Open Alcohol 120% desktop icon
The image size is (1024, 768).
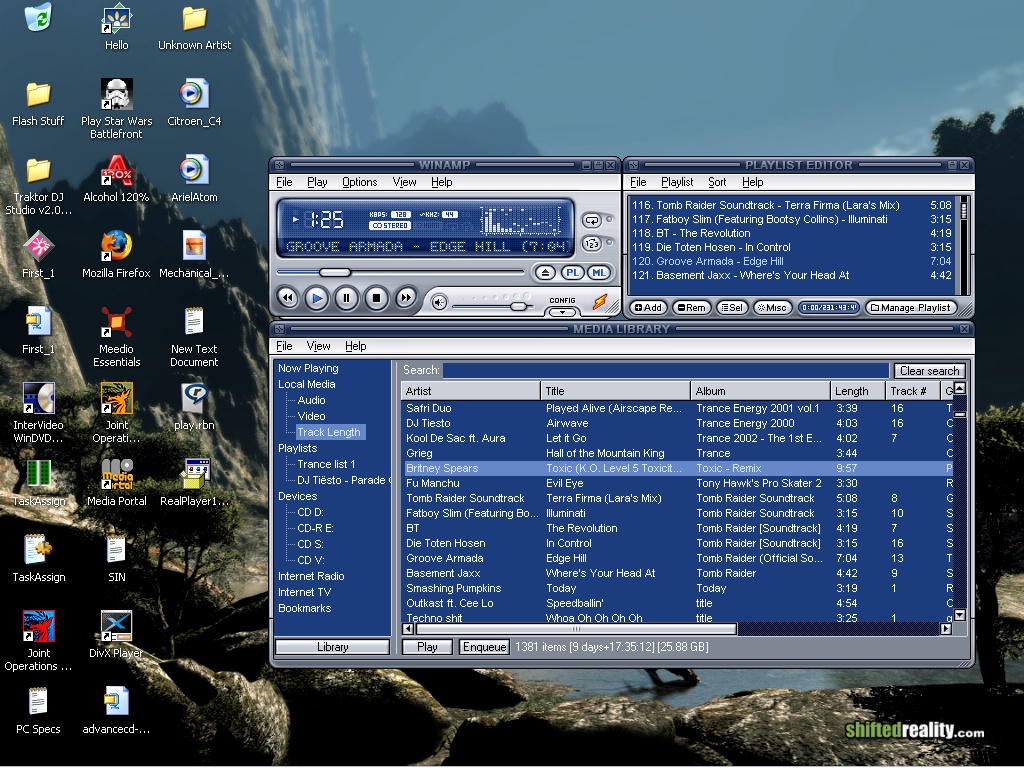pos(116,178)
